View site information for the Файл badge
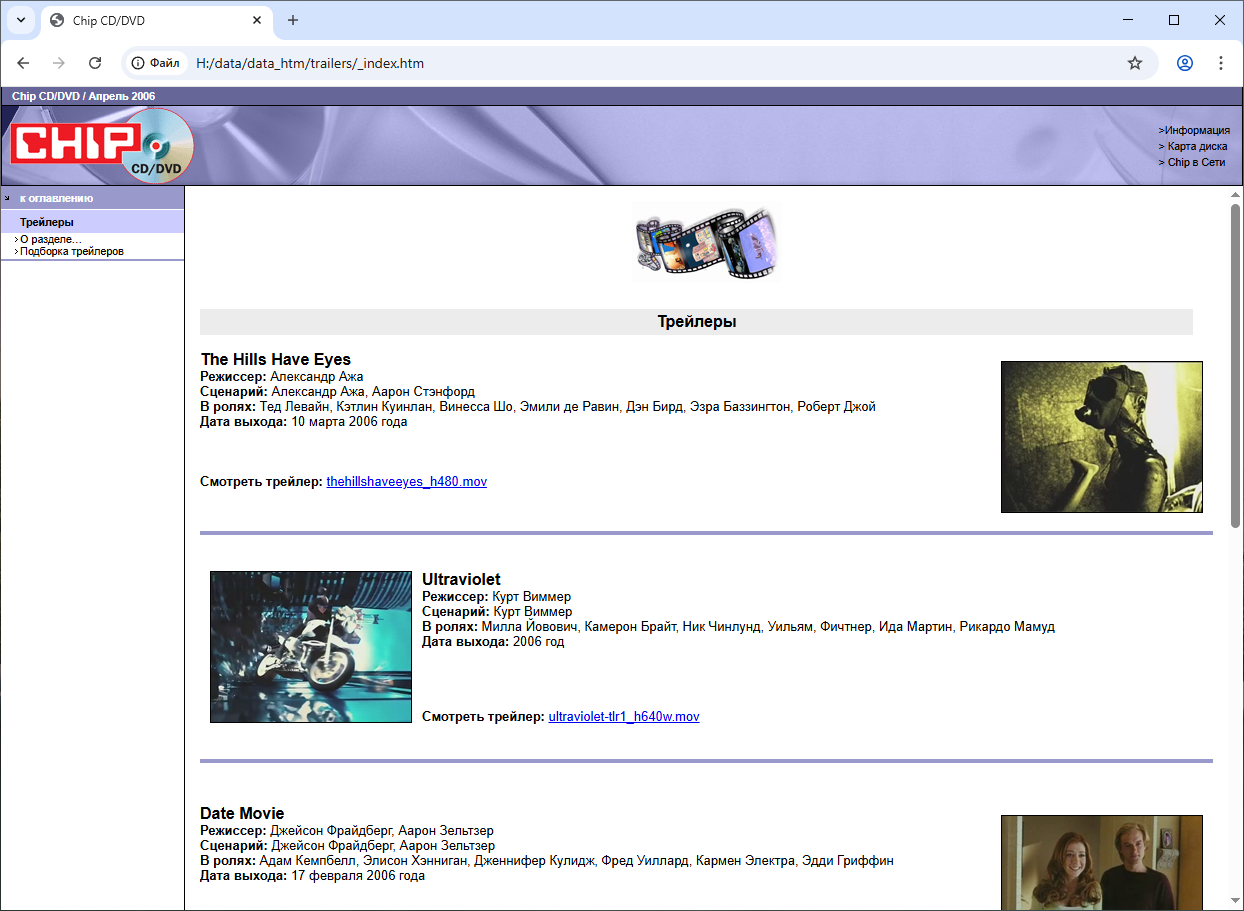 click(156, 63)
